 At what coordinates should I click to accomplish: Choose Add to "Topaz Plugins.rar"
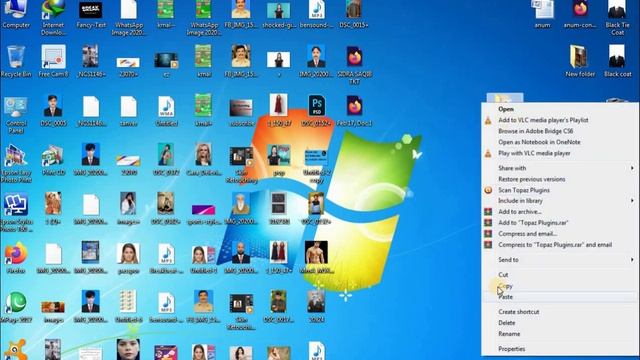click(x=533, y=223)
